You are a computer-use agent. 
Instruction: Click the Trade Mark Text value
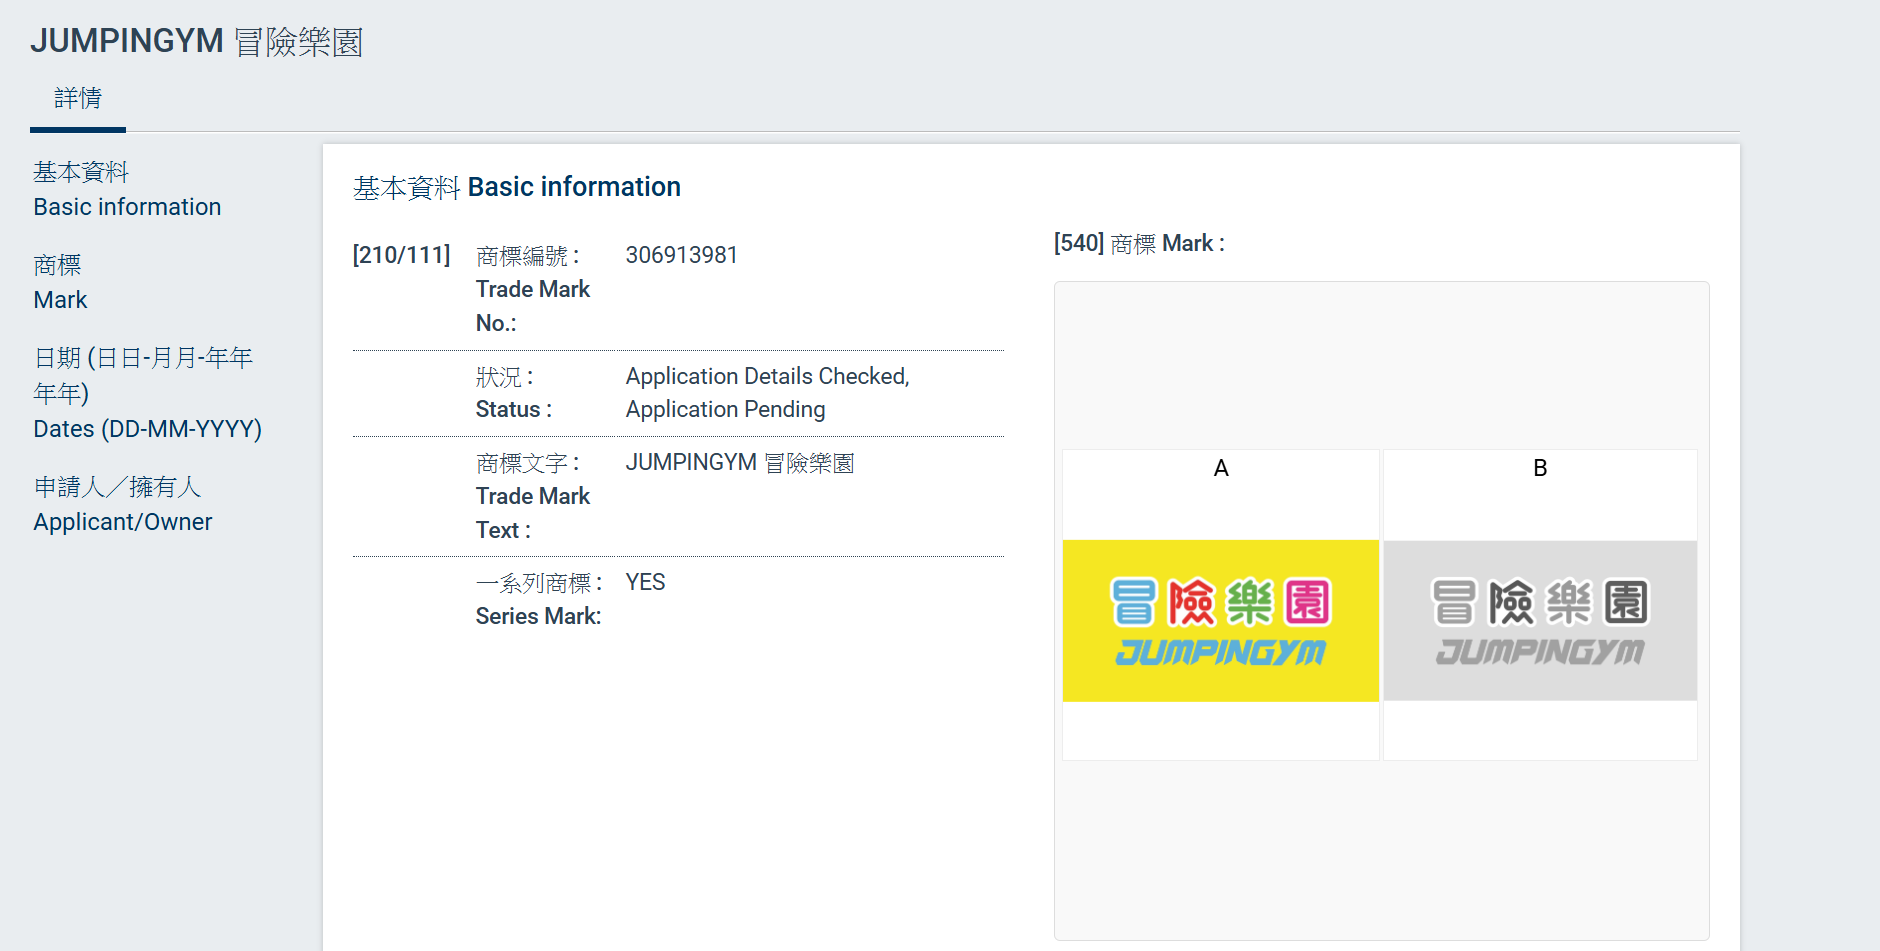(738, 462)
